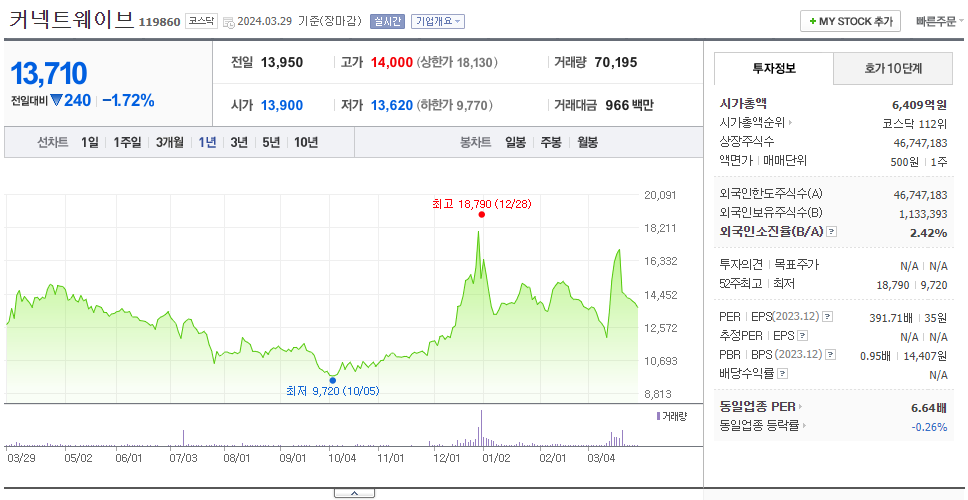Click the current price 13,710
968x500 pixels.
[x=49, y=73]
